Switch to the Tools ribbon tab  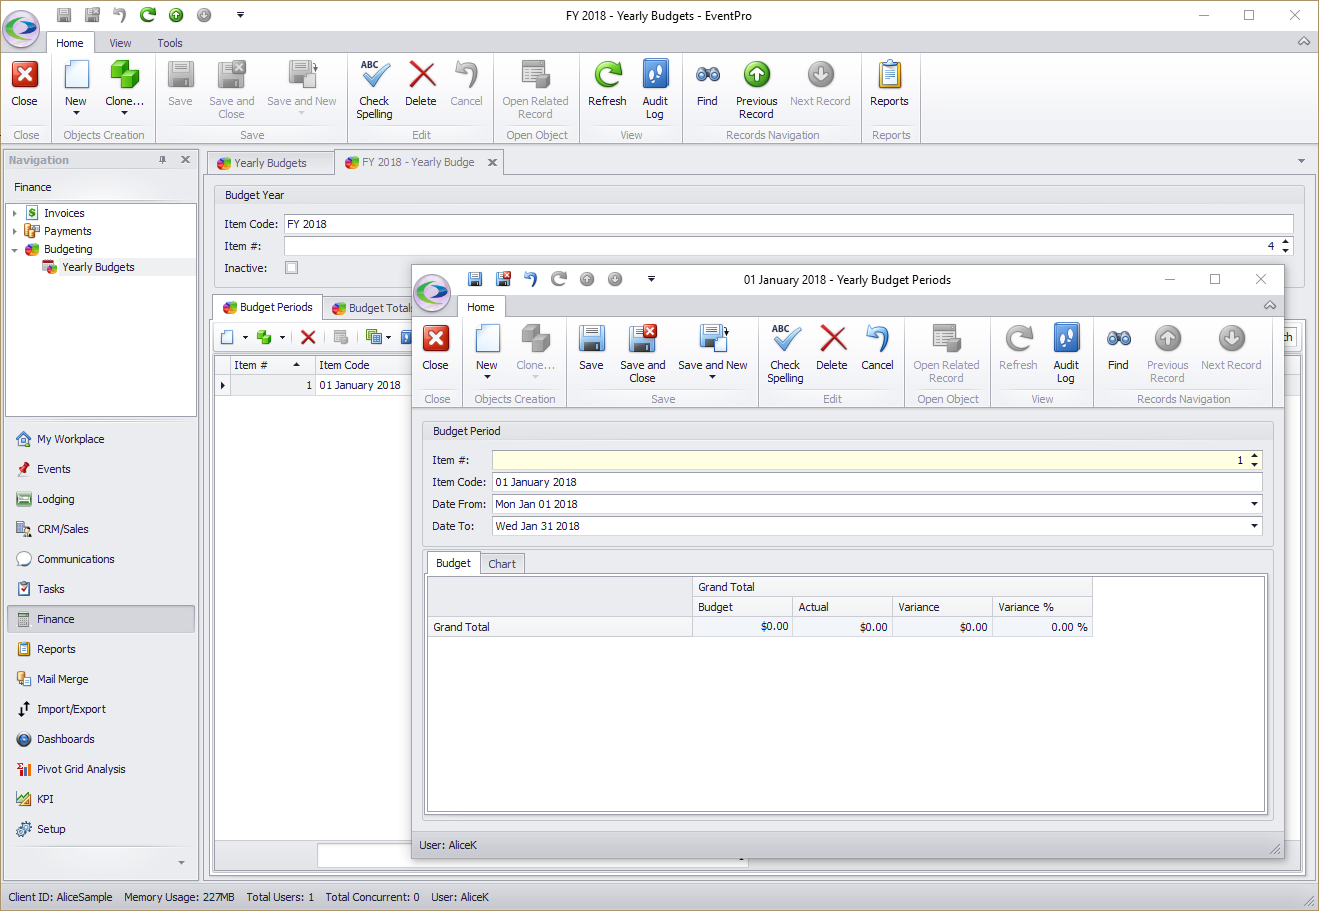pos(170,43)
